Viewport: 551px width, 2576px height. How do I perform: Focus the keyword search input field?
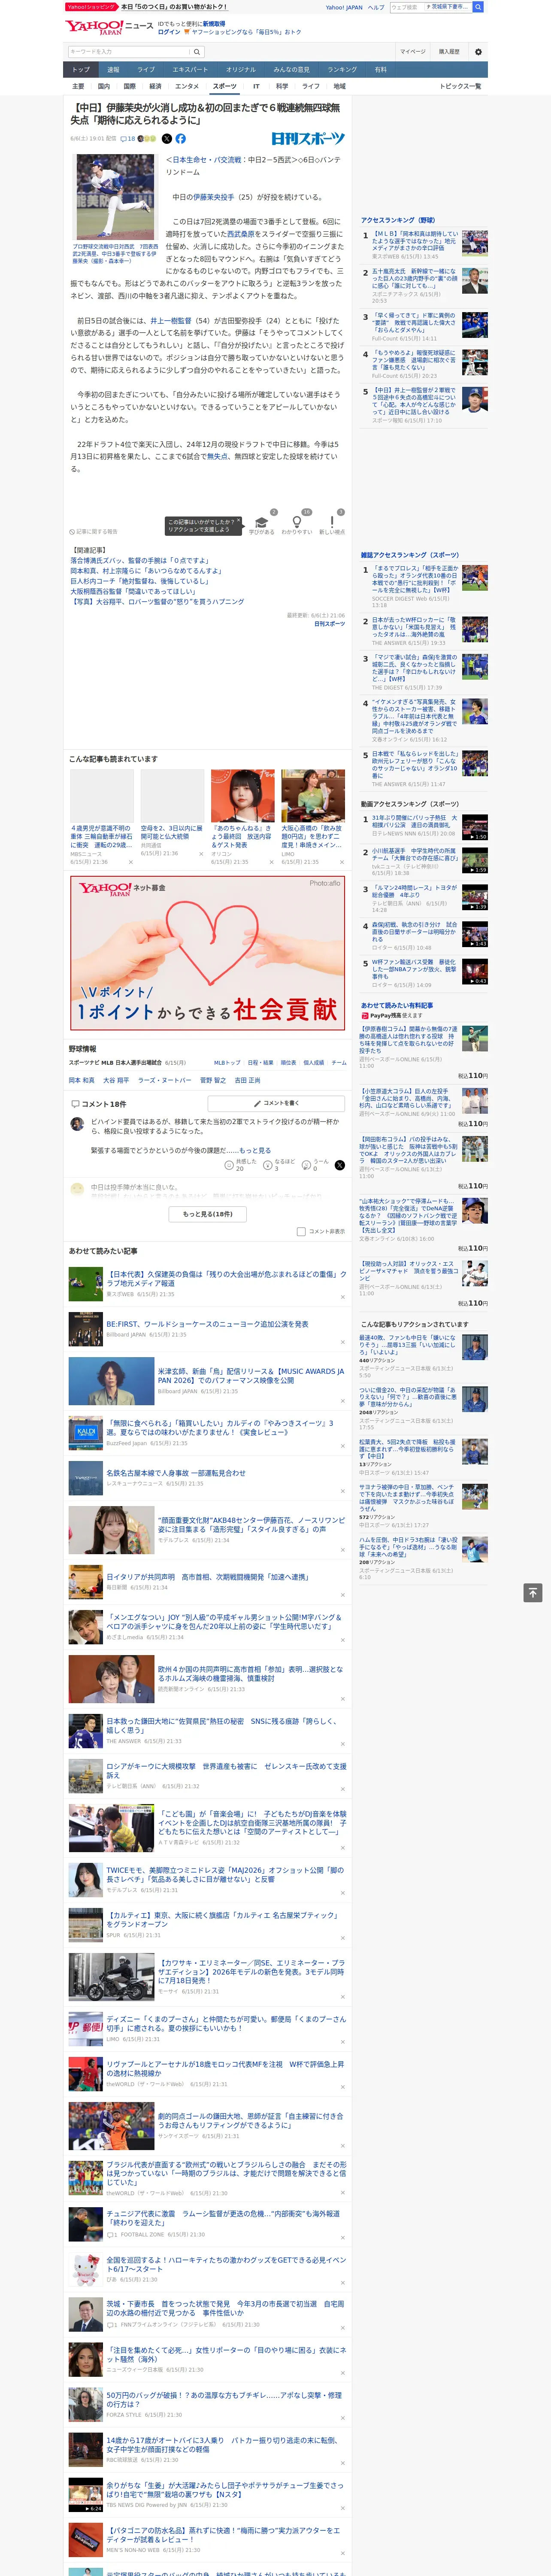click(129, 52)
